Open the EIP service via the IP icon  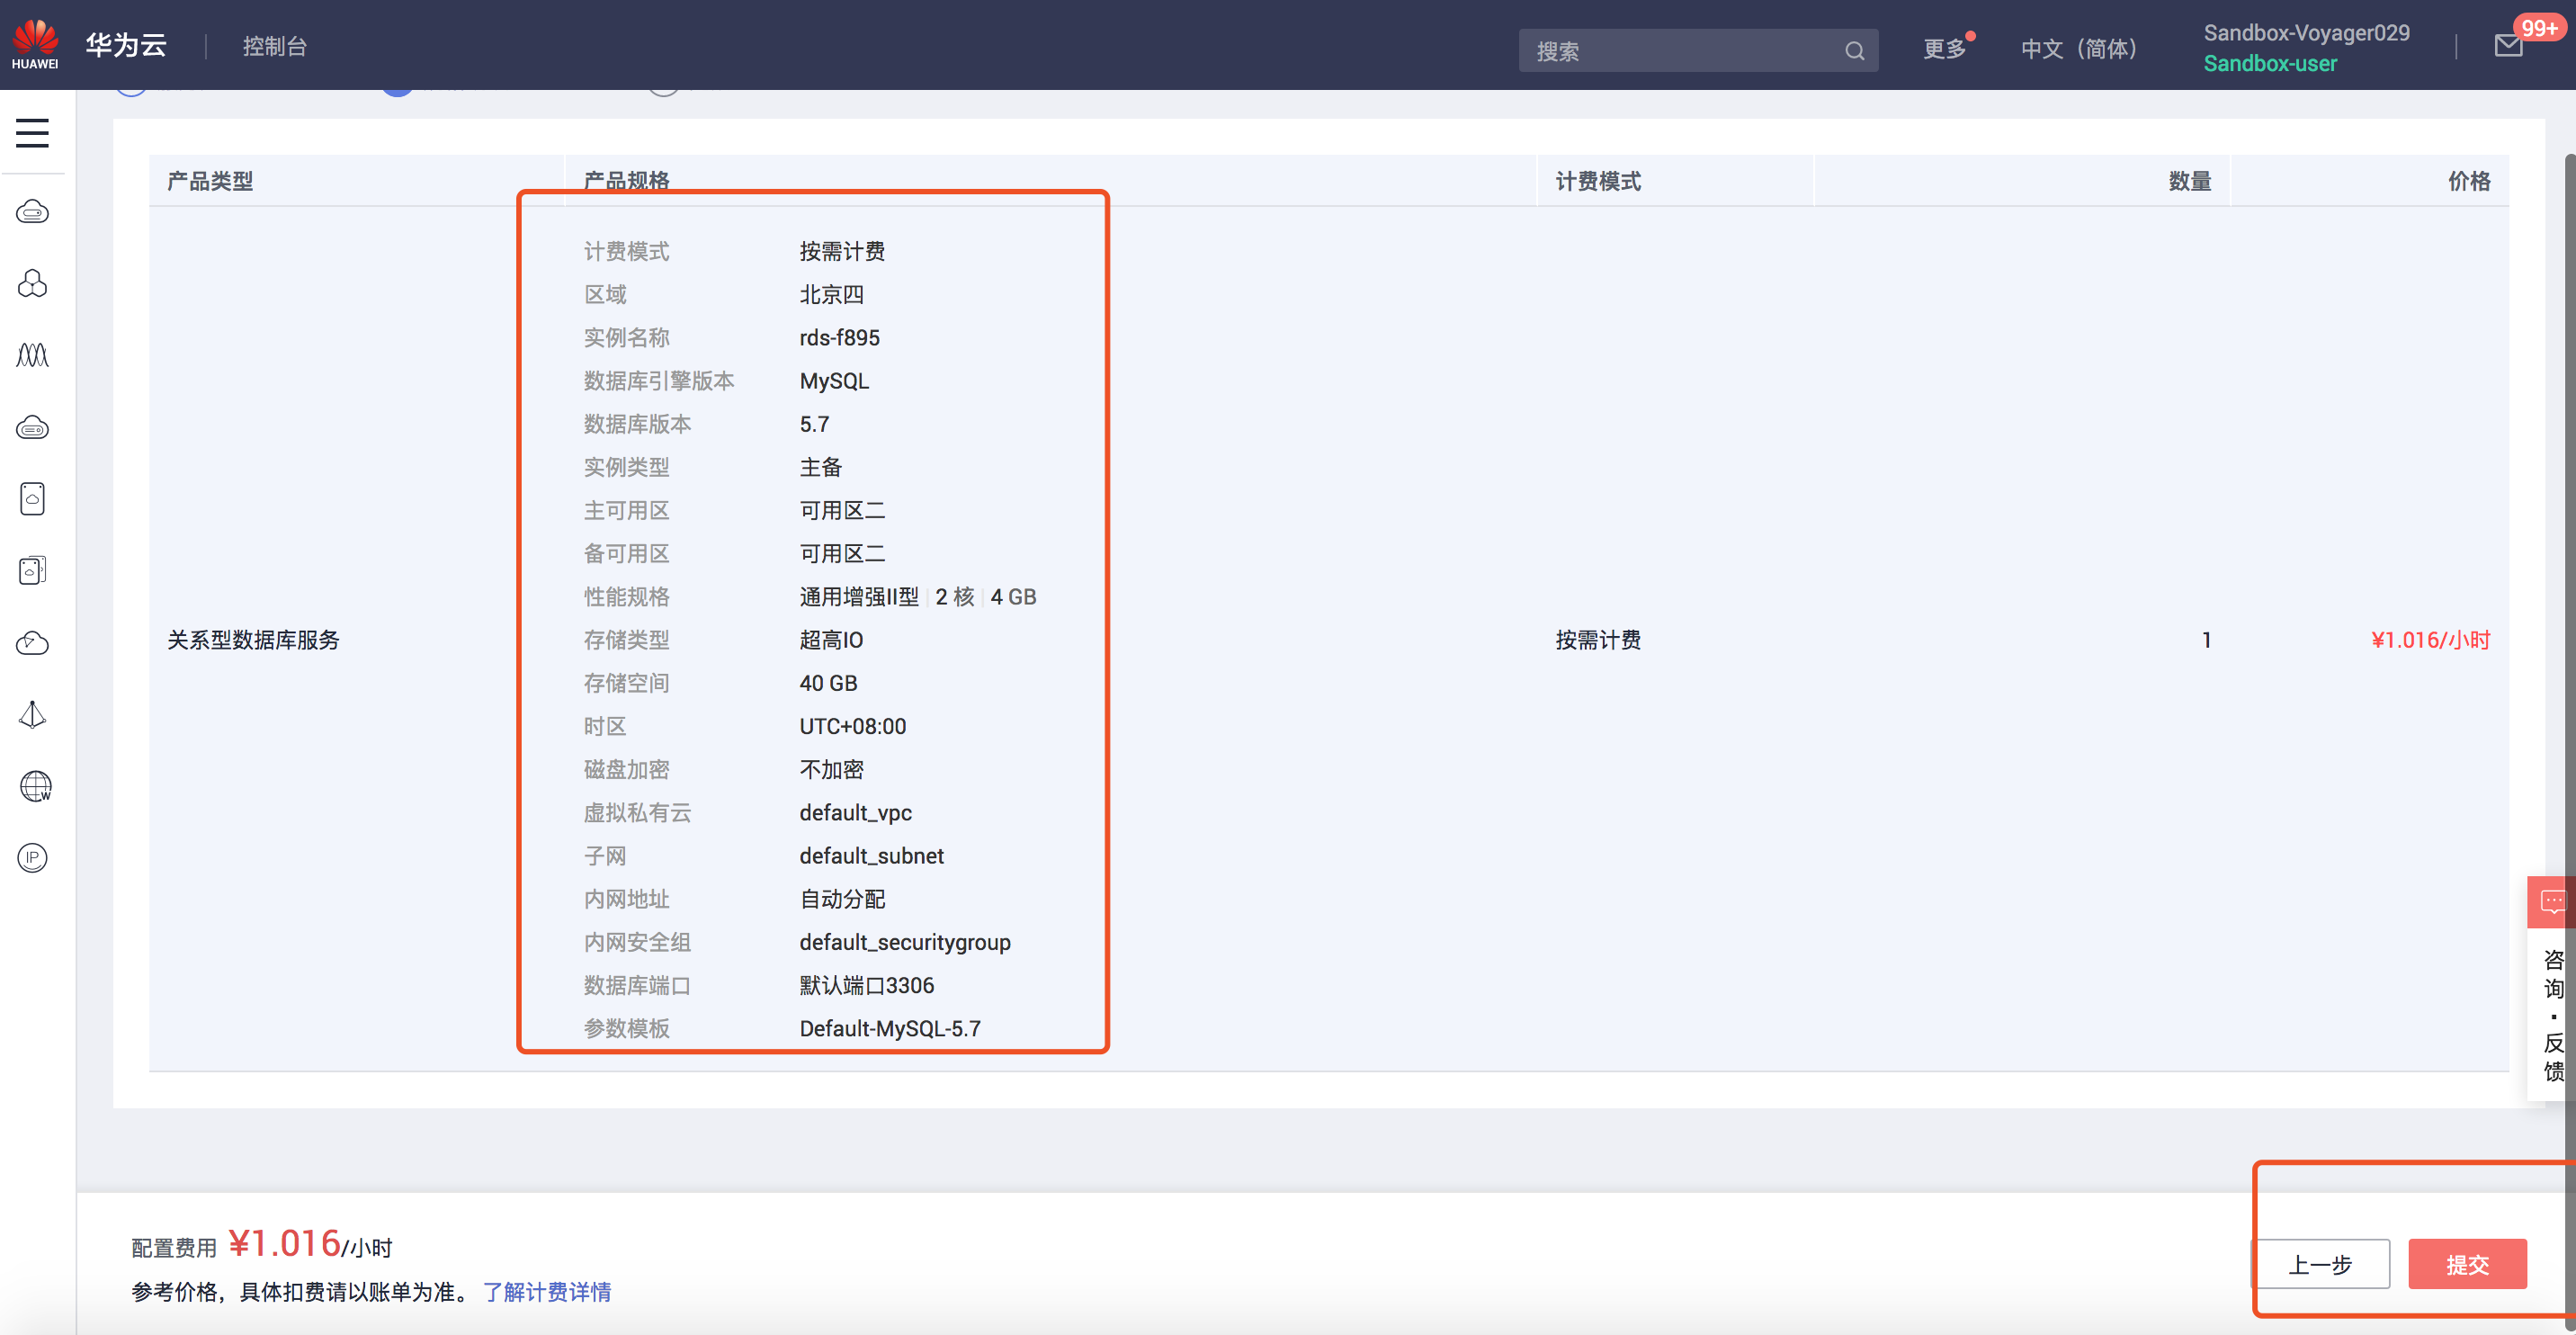[33, 858]
